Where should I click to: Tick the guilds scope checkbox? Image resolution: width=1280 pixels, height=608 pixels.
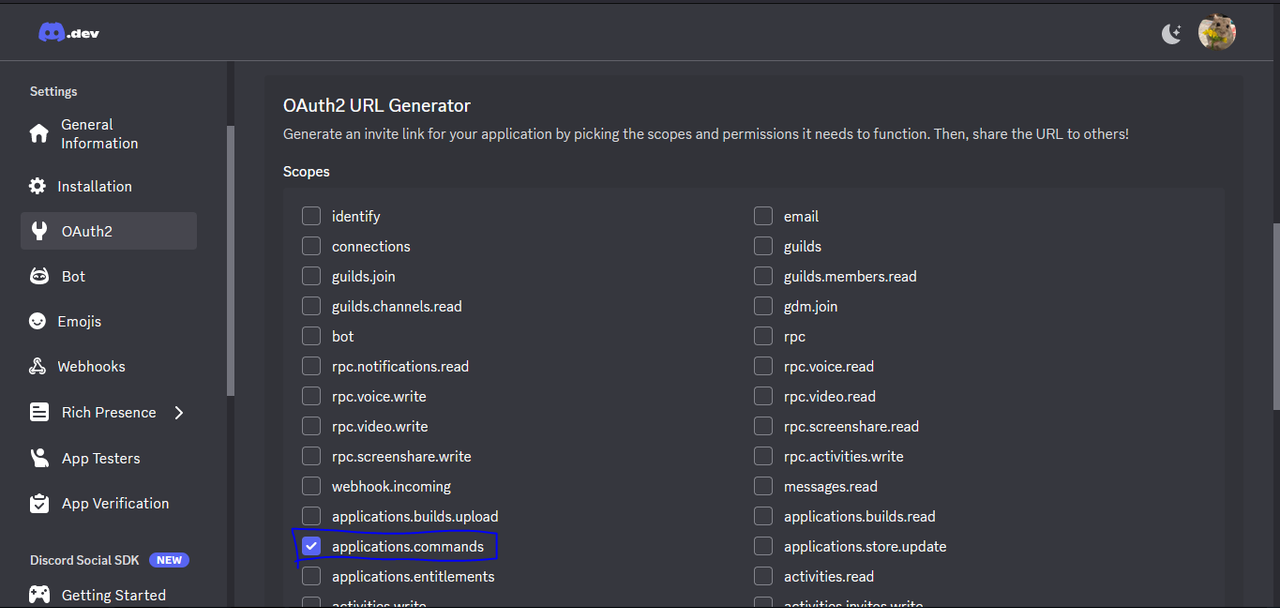click(x=763, y=246)
